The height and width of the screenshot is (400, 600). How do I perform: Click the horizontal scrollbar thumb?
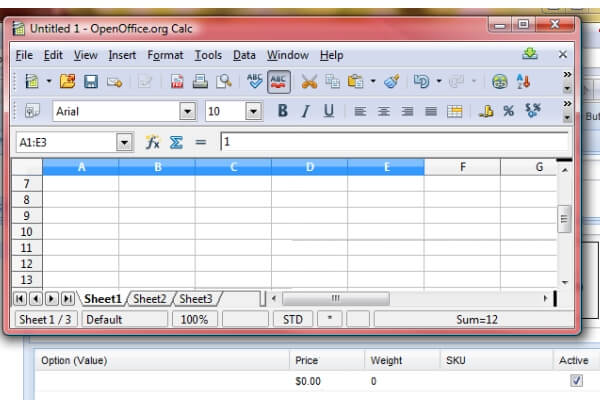[336, 299]
